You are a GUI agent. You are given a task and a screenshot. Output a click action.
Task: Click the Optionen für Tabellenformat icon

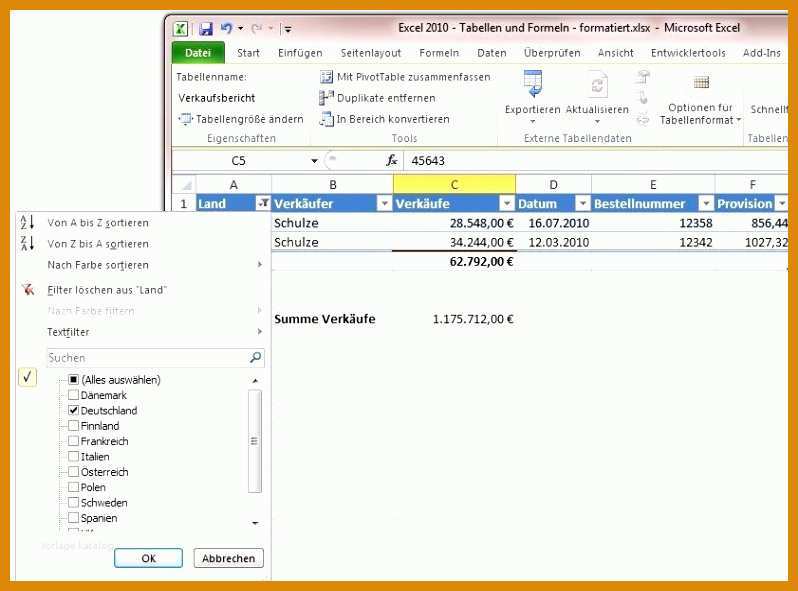tap(701, 82)
